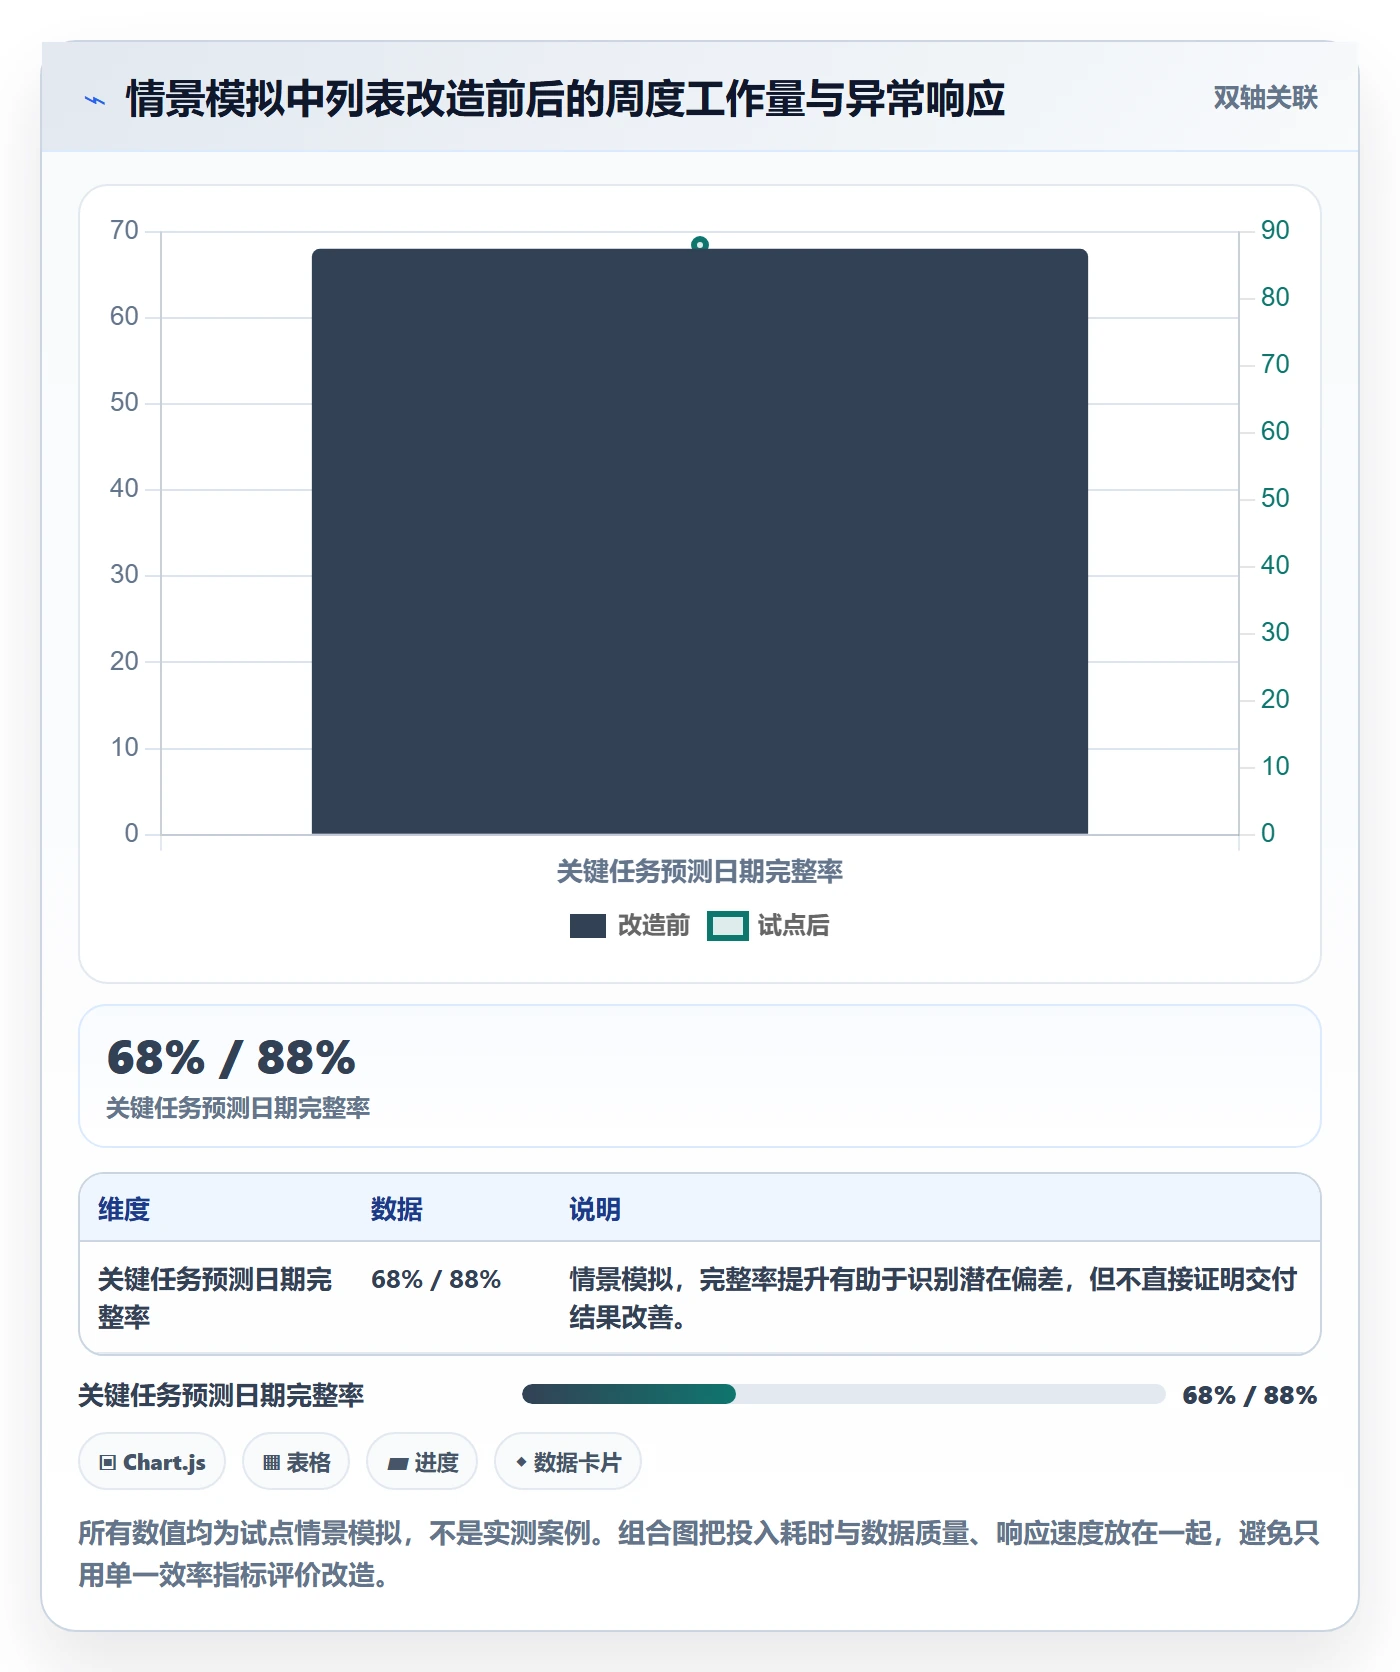Click the x-axis label under the chart bar
The image size is (1400, 1672).
[700, 872]
